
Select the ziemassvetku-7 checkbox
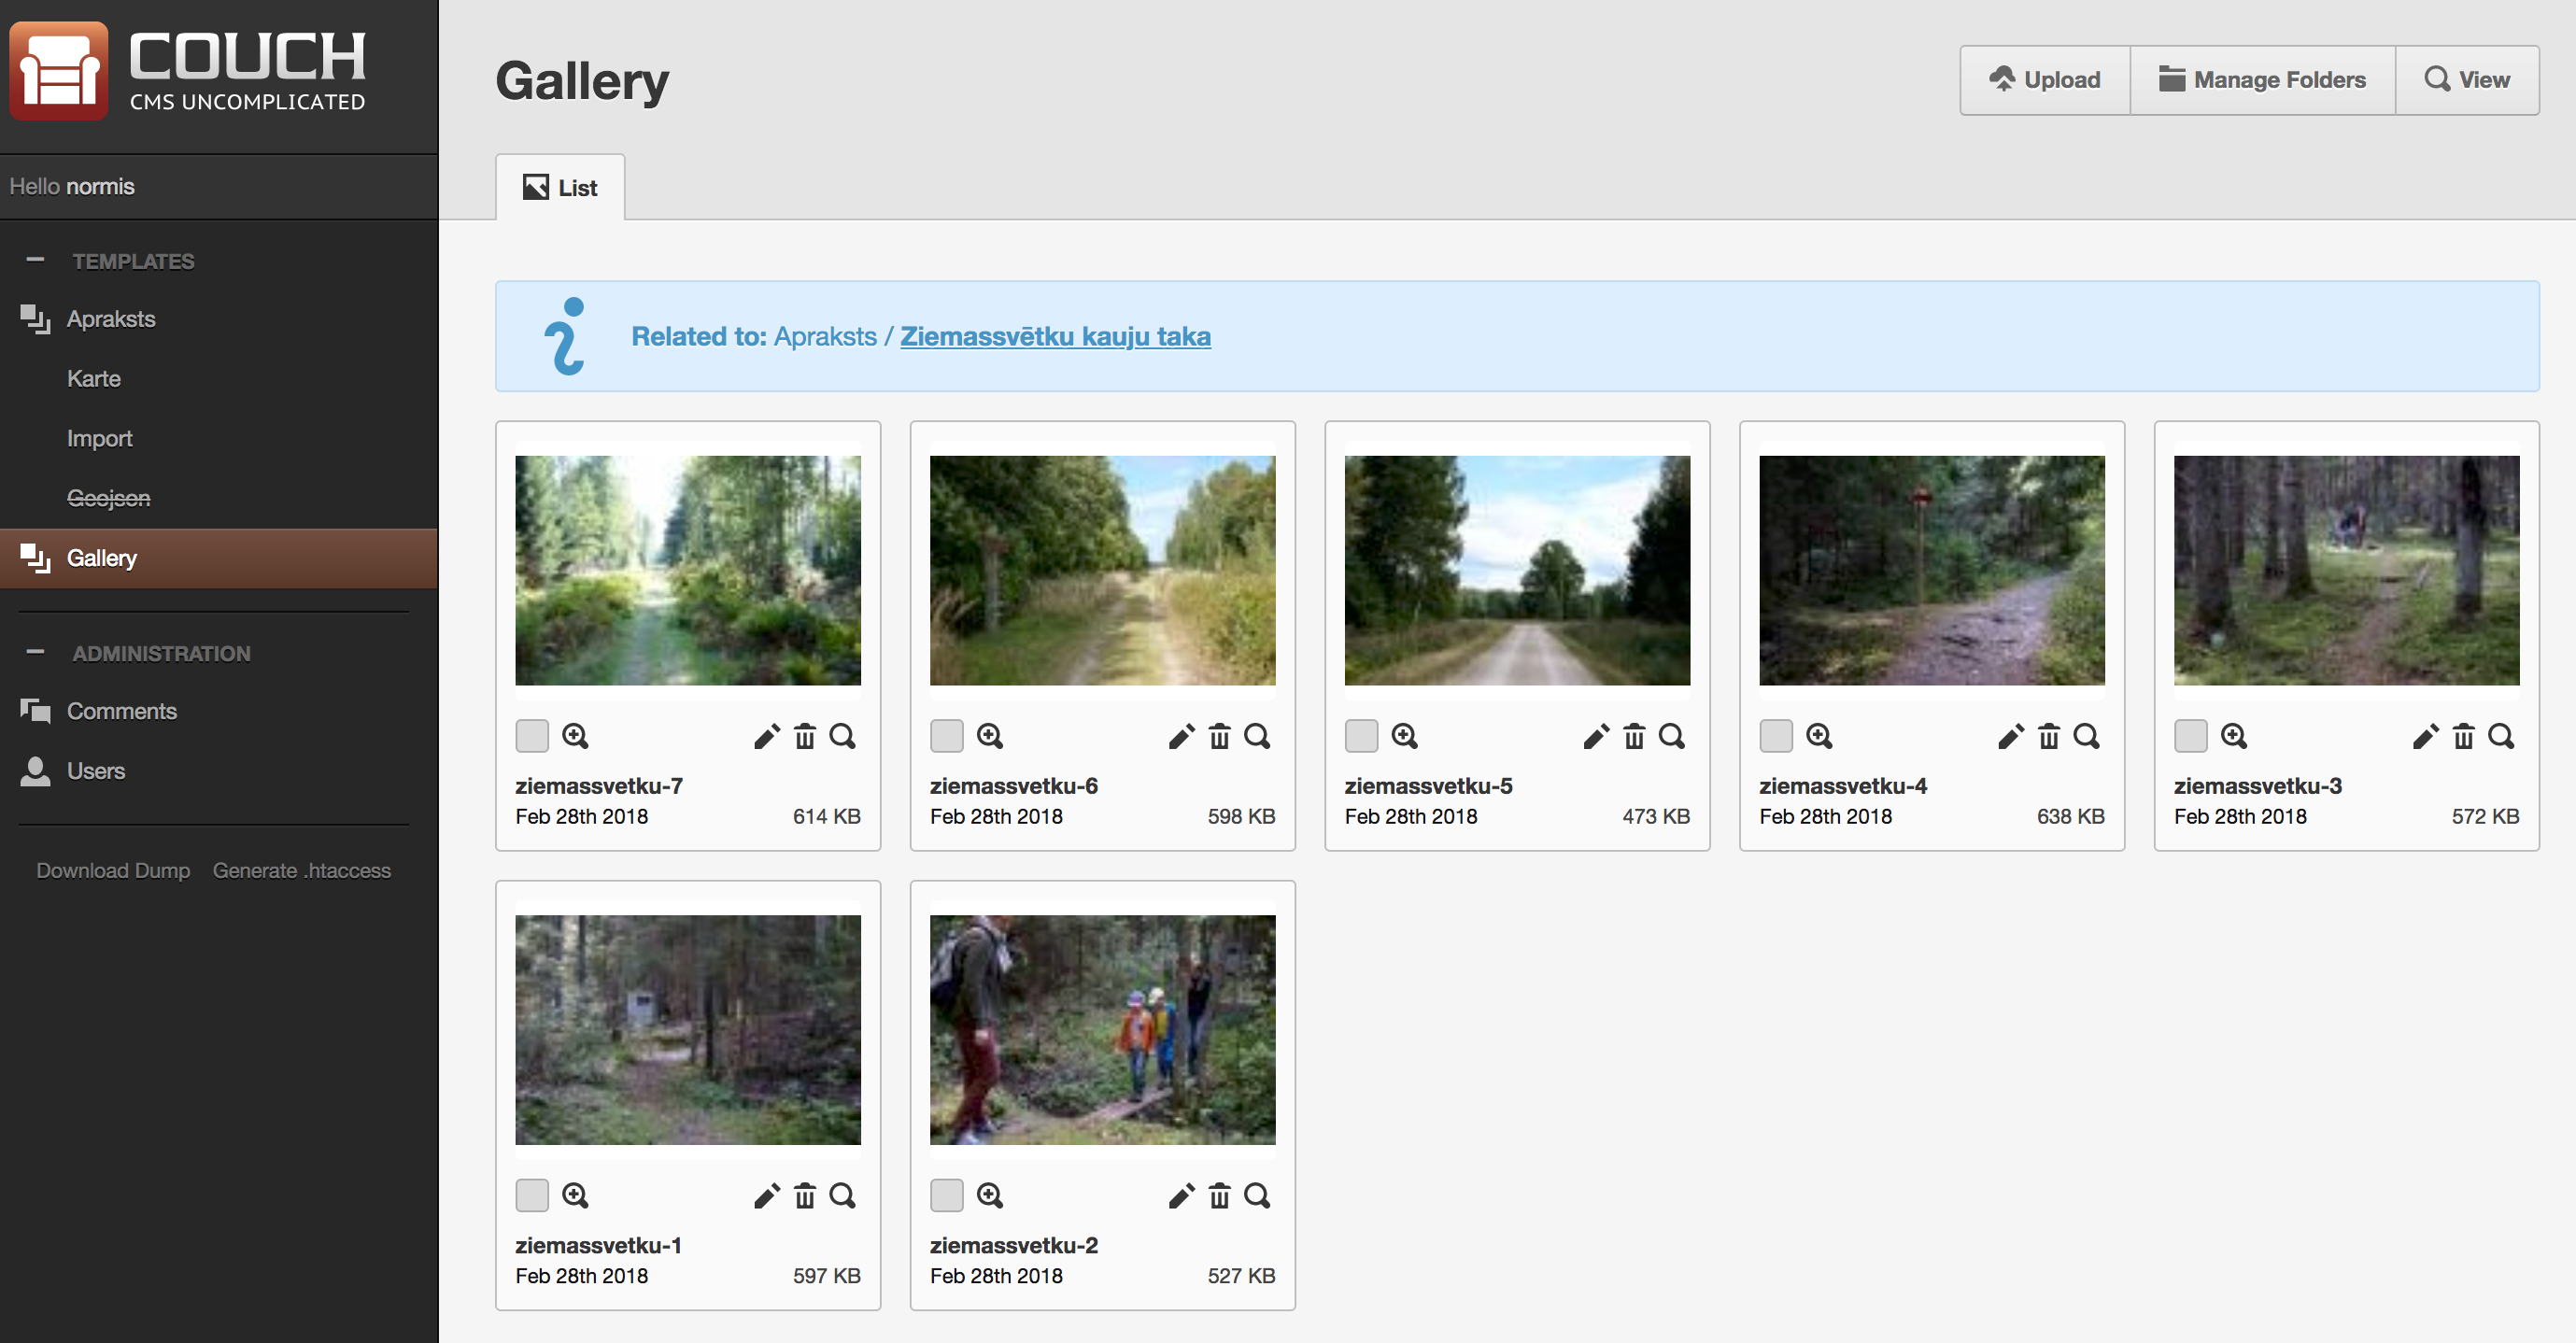532,736
